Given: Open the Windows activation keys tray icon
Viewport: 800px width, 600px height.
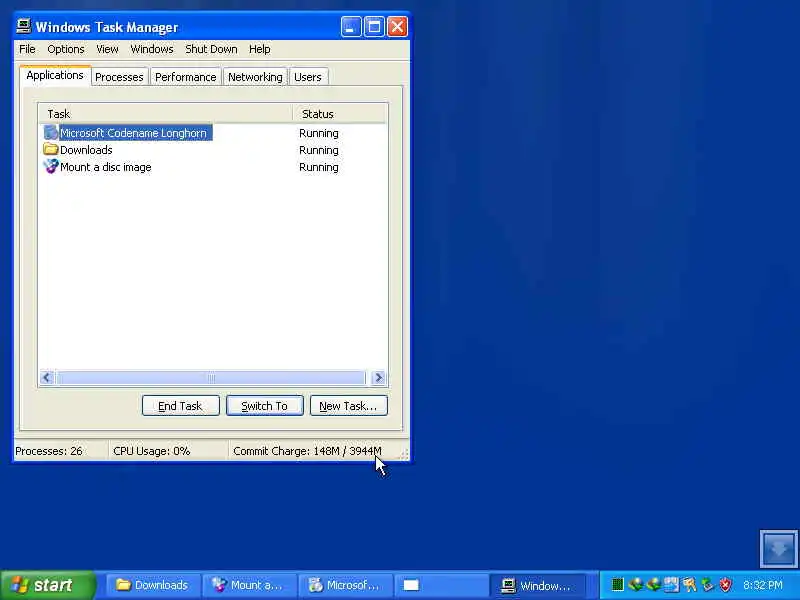Looking at the screenshot, I should [690, 585].
